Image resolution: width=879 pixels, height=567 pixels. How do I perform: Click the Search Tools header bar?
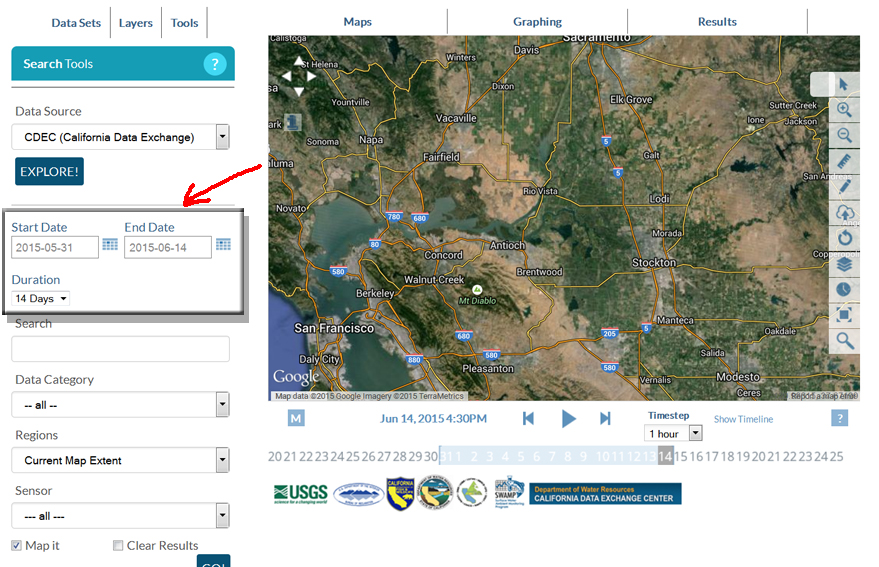123,63
